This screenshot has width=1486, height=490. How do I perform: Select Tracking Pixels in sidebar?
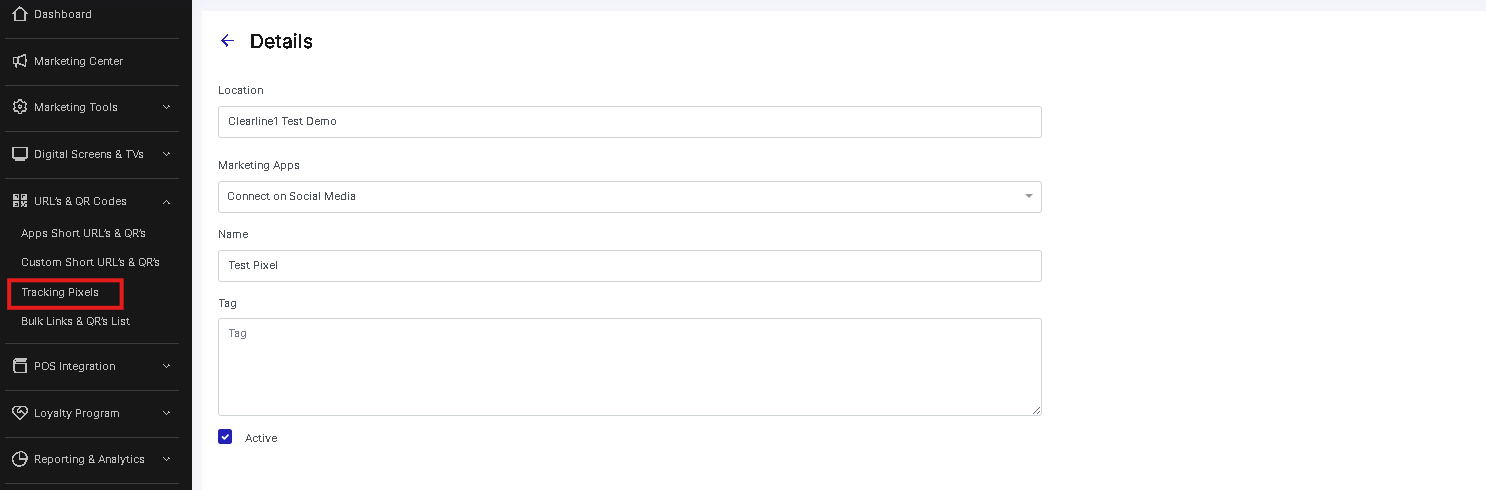click(x=60, y=292)
